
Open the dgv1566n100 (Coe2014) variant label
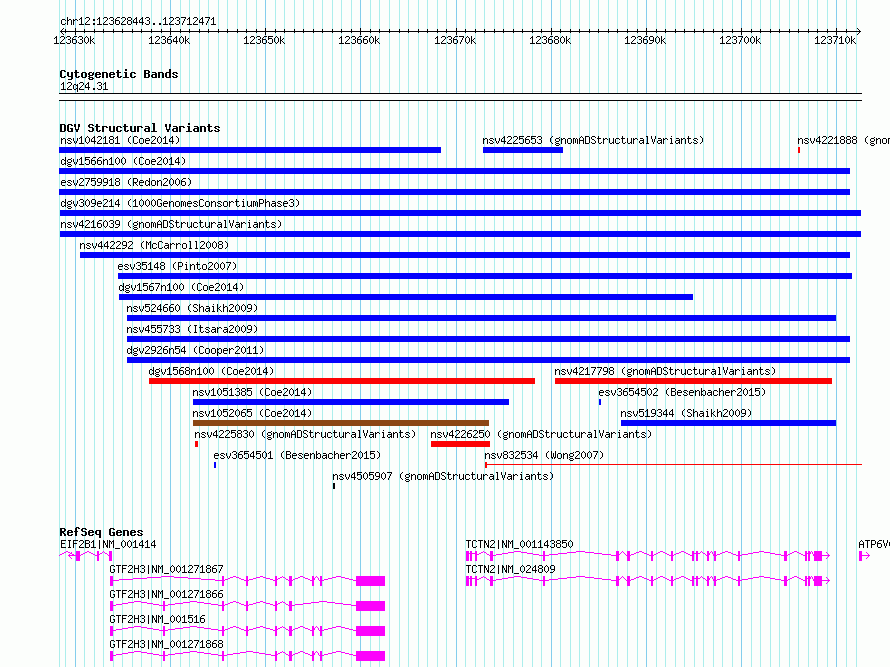point(123,161)
